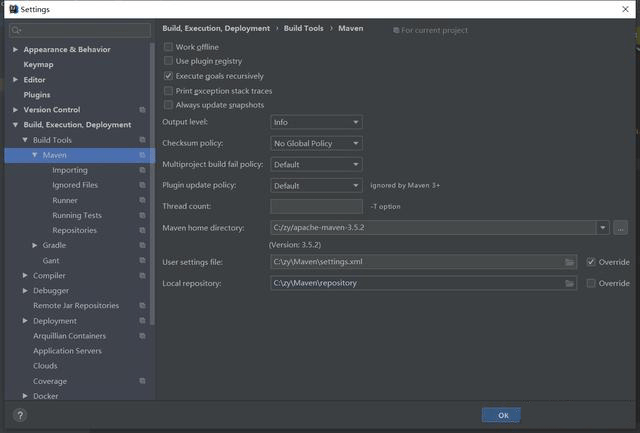Click project-level icon beside Coverage item
The width and height of the screenshot is (640, 433).
click(x=142, y=381)
